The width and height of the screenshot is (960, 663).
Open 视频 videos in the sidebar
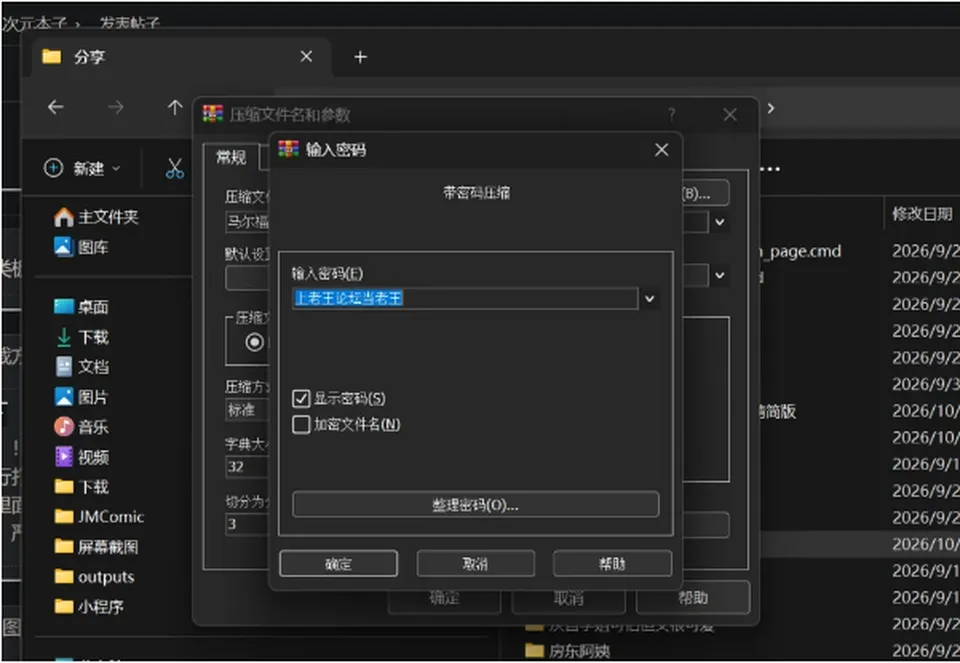[x=81, y=456]
